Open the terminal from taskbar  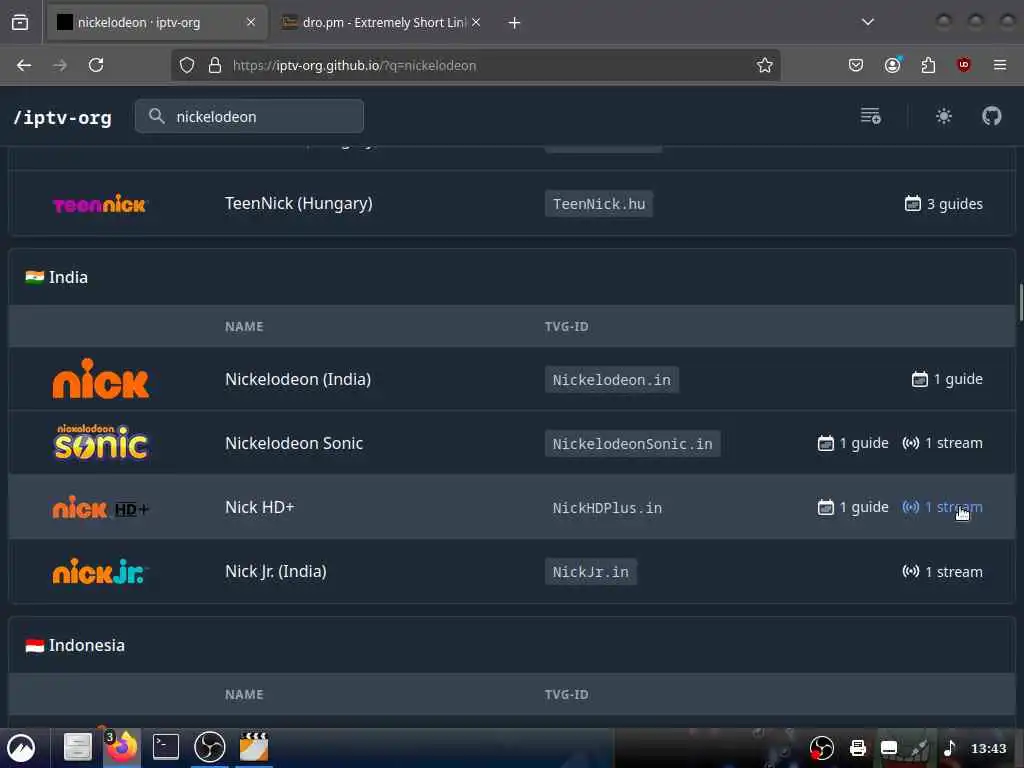166,747
